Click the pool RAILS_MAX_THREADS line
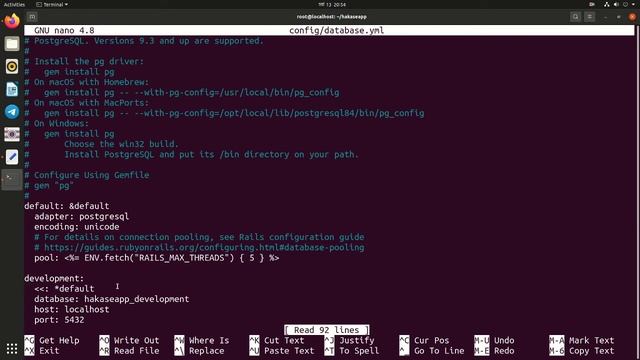 pos(156,258)
